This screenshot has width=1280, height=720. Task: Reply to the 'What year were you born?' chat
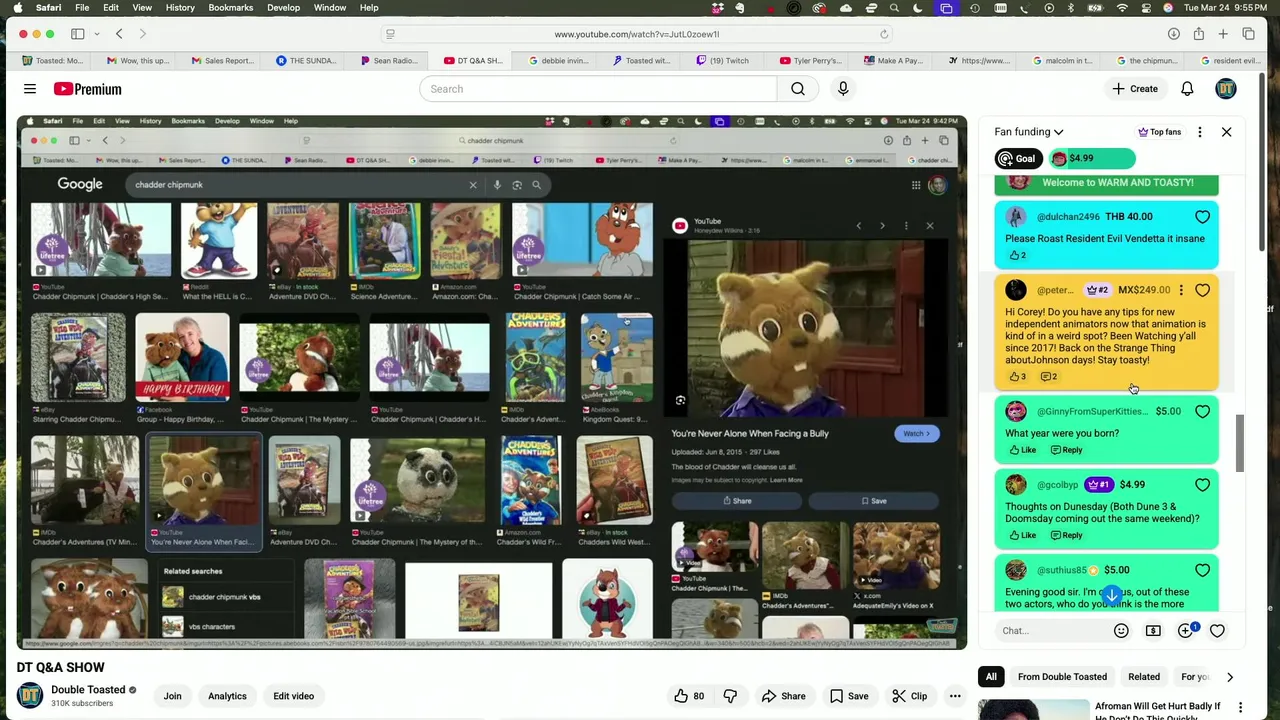tap(1067, 450)
